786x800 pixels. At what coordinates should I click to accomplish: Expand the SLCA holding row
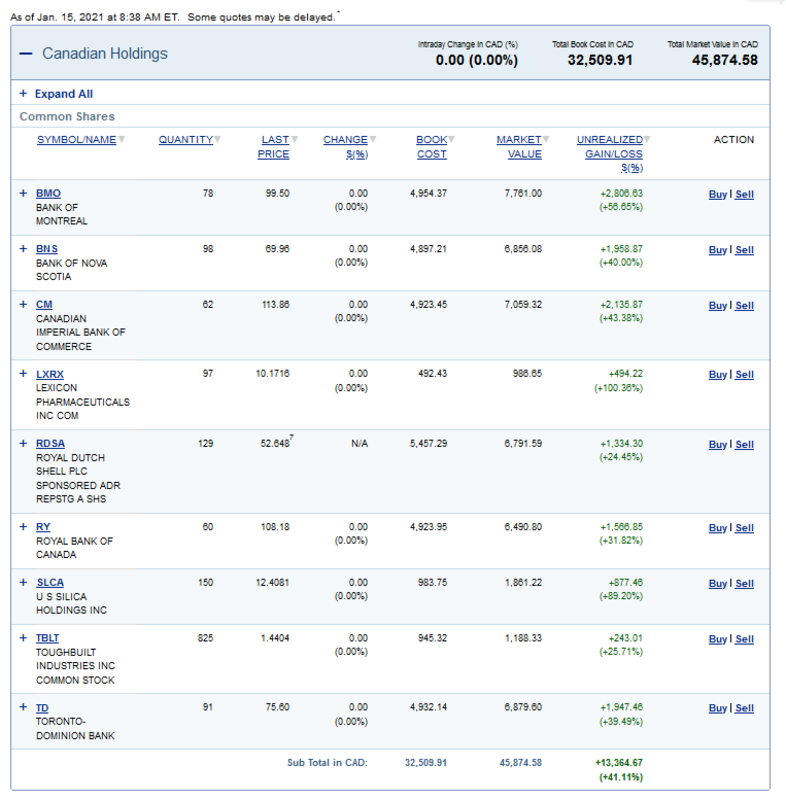coord(23,582)
